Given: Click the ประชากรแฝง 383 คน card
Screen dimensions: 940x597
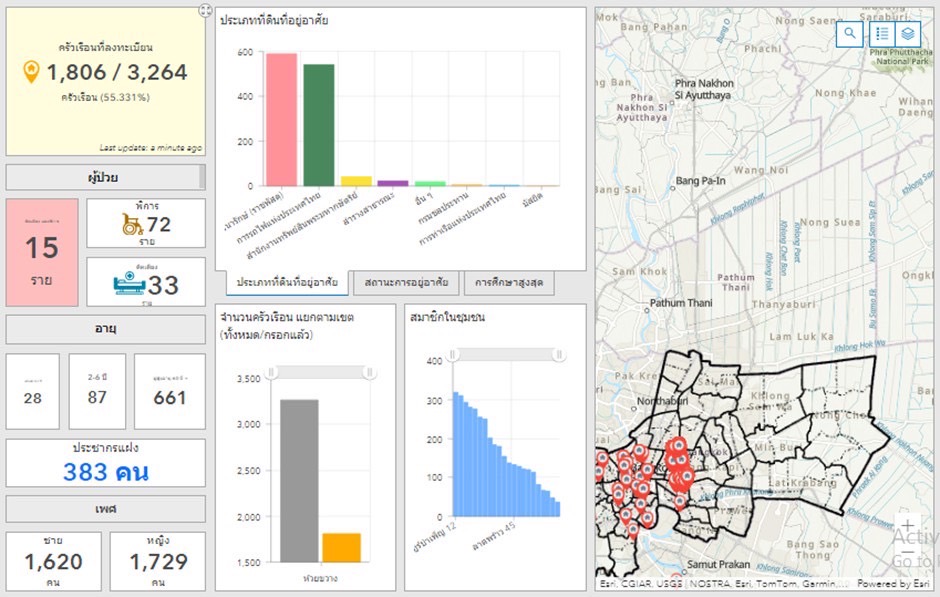Looking at the screenshot, I should pos(106,463).
